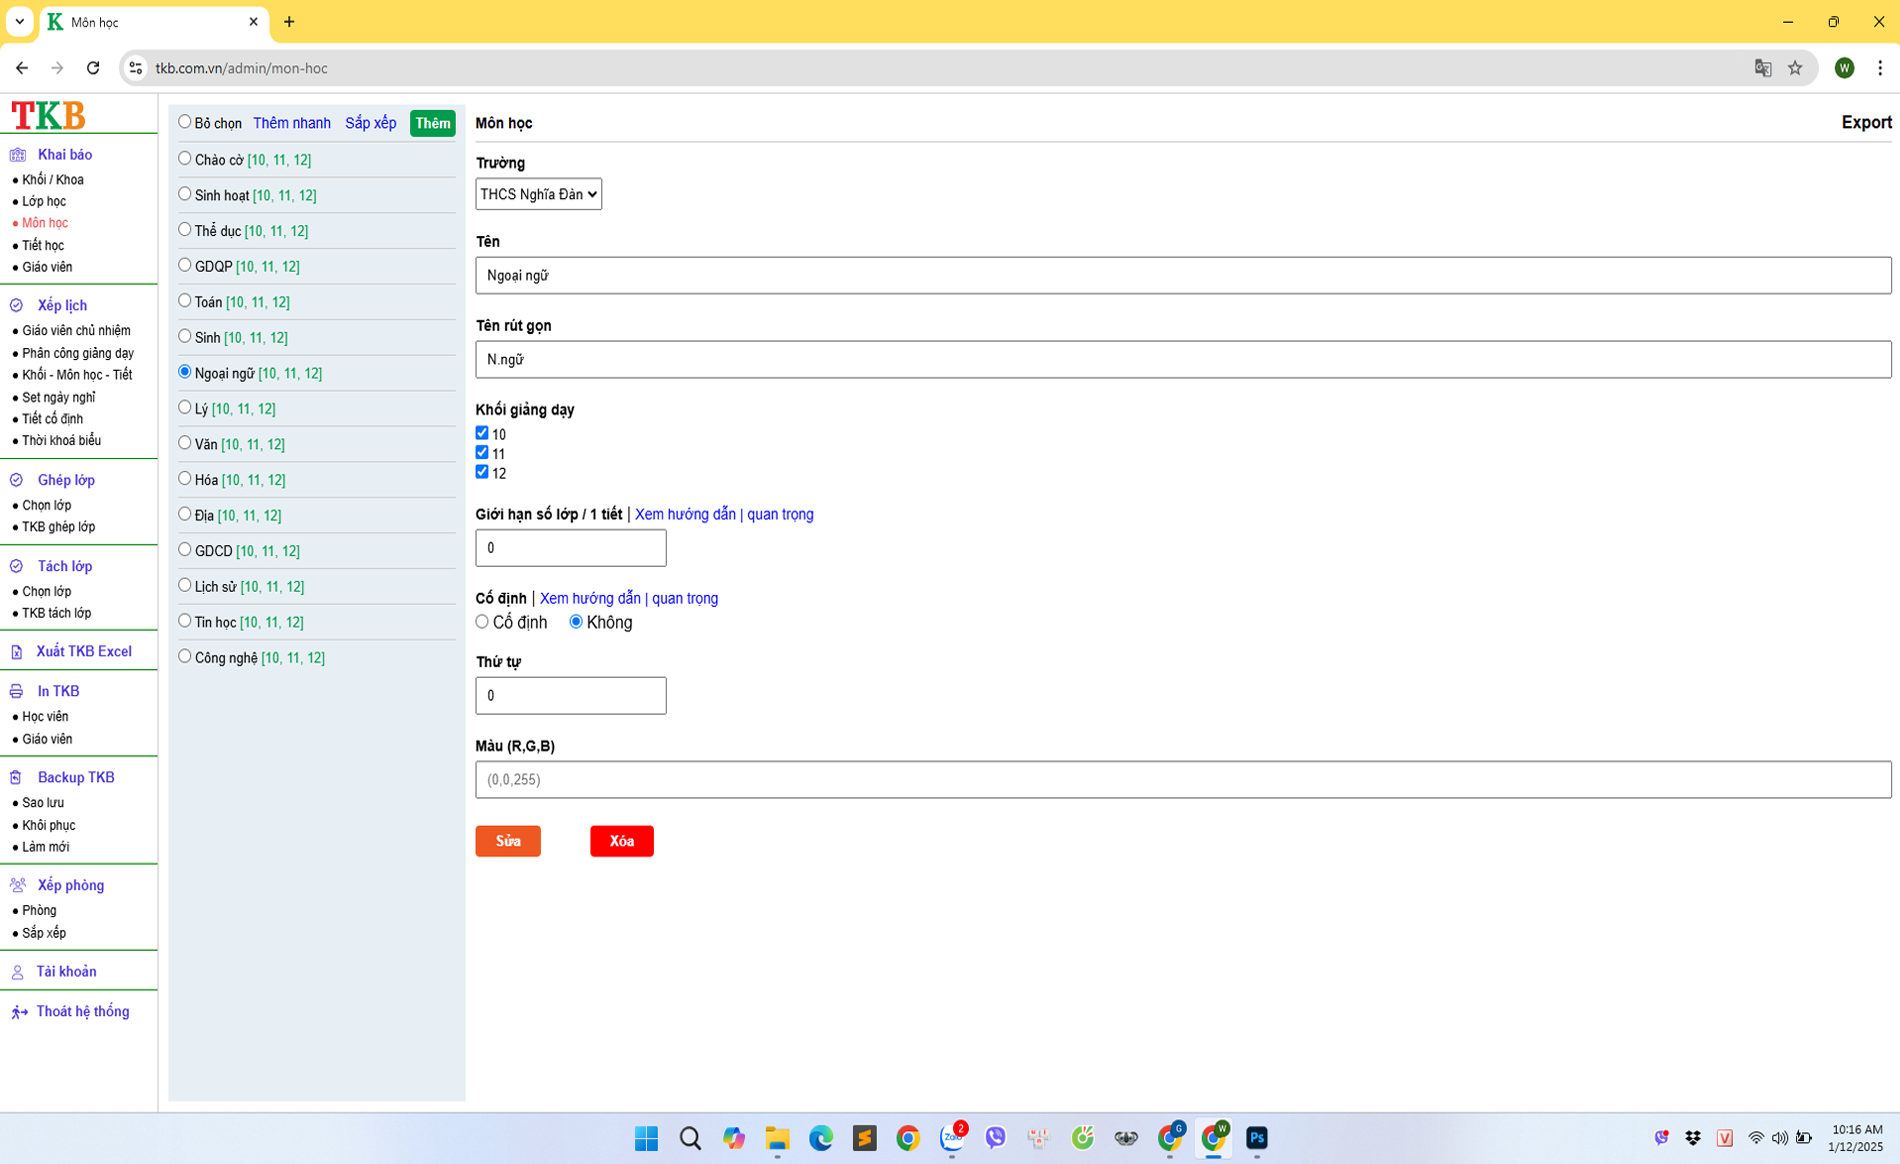
Task: Open the tab search dropdown arrow
Action: click(19, 21)
